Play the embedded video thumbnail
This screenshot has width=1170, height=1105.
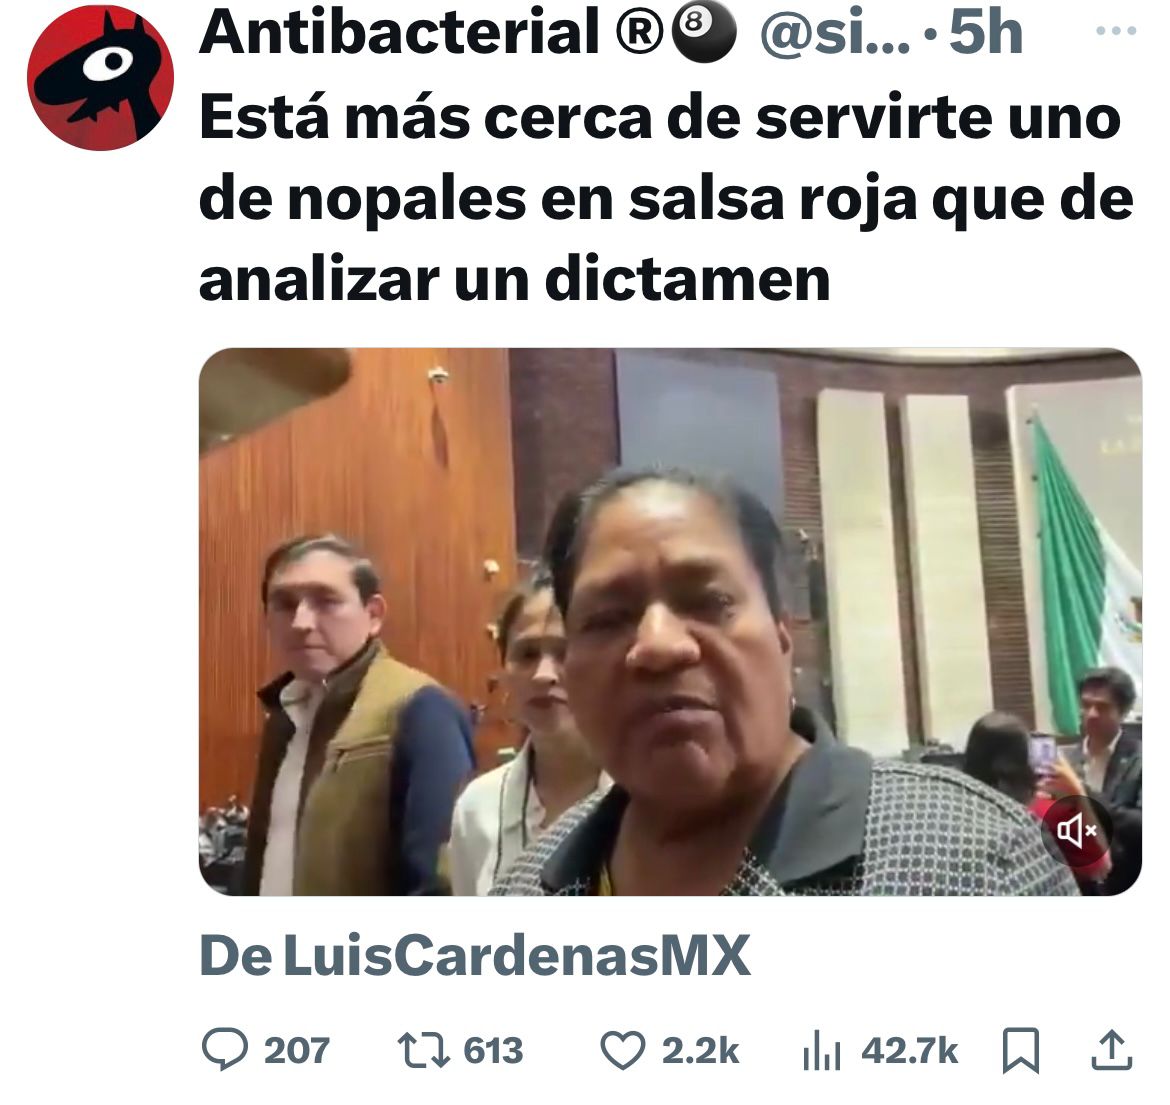coord(669,622)
